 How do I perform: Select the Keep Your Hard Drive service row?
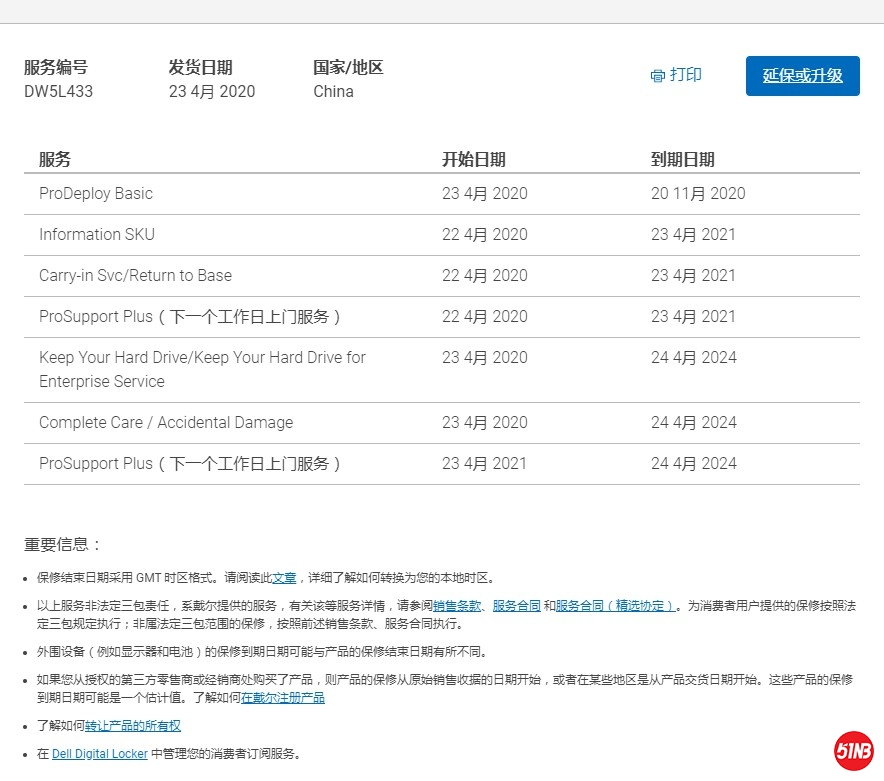(202, 369)
